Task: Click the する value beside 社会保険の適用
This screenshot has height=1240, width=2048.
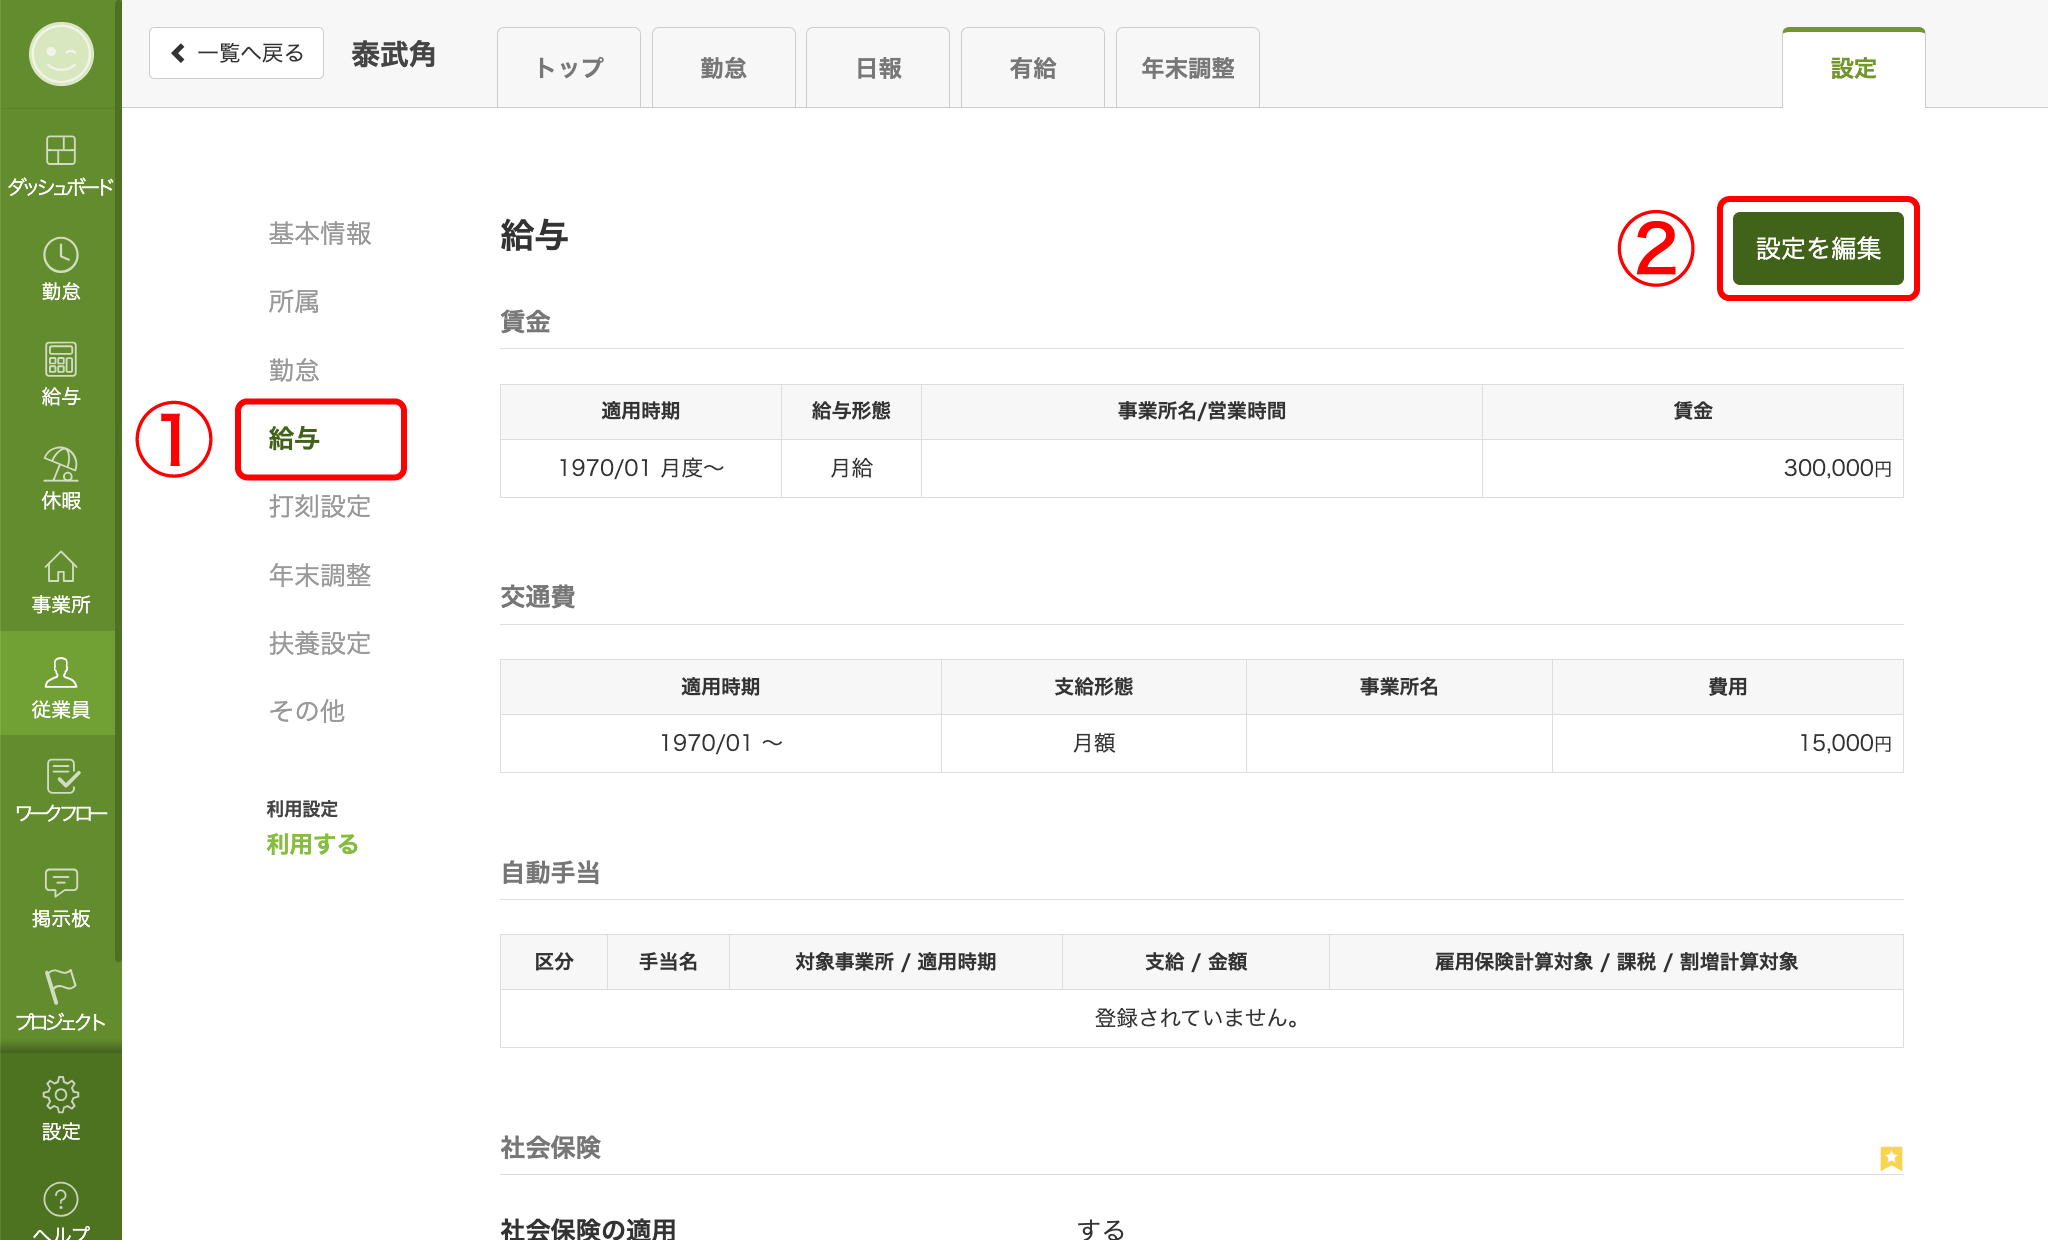Action: 1101,1228
